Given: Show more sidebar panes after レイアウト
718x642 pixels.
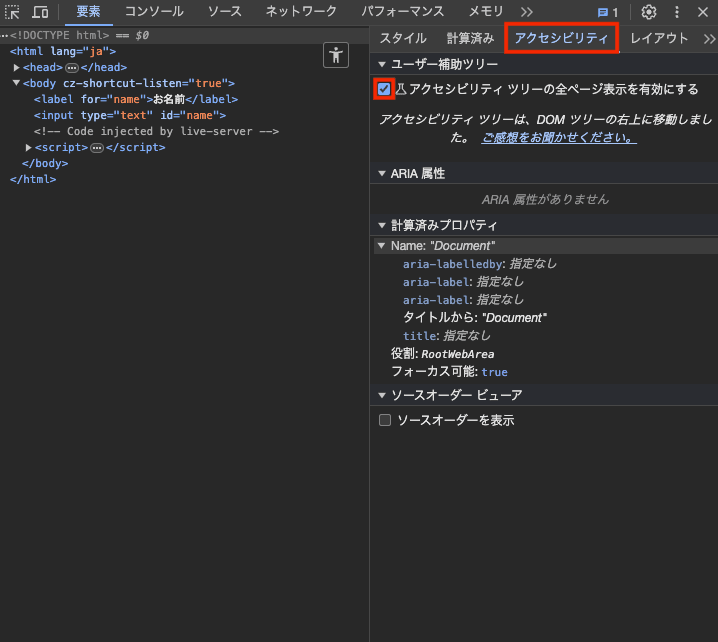Looking at the screenshot, I should 709,39.
